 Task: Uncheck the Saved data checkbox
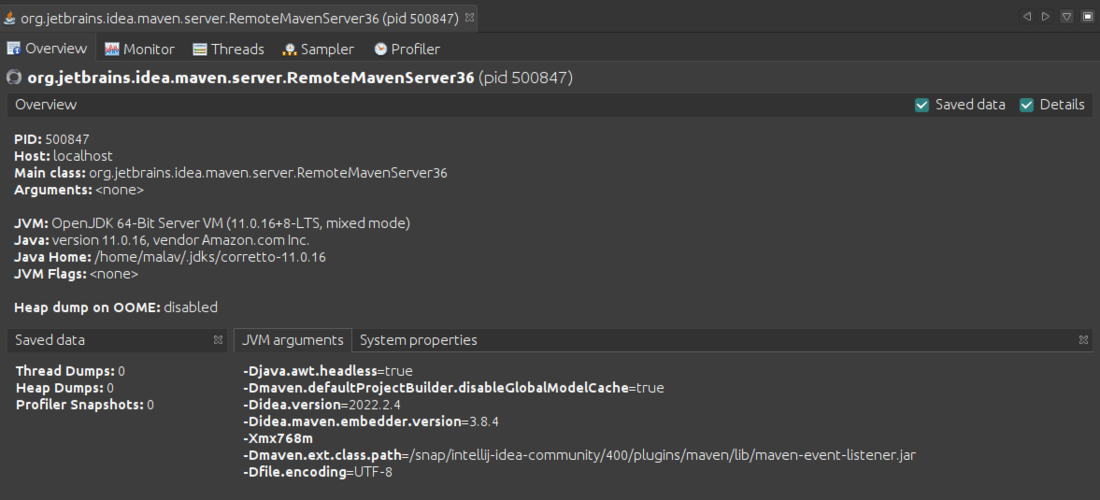922,105
